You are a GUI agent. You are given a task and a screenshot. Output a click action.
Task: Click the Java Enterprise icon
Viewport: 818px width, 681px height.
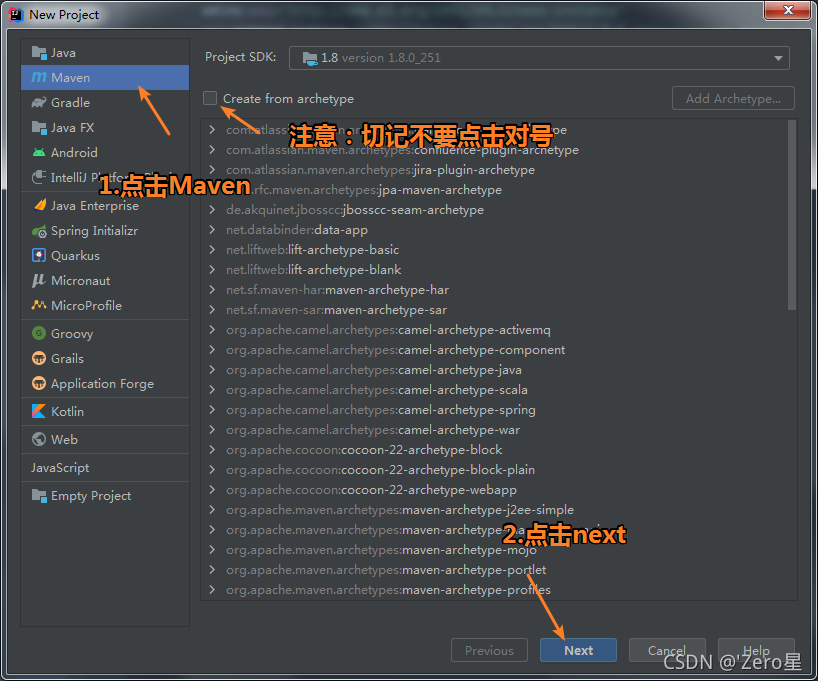coord(39,206)
